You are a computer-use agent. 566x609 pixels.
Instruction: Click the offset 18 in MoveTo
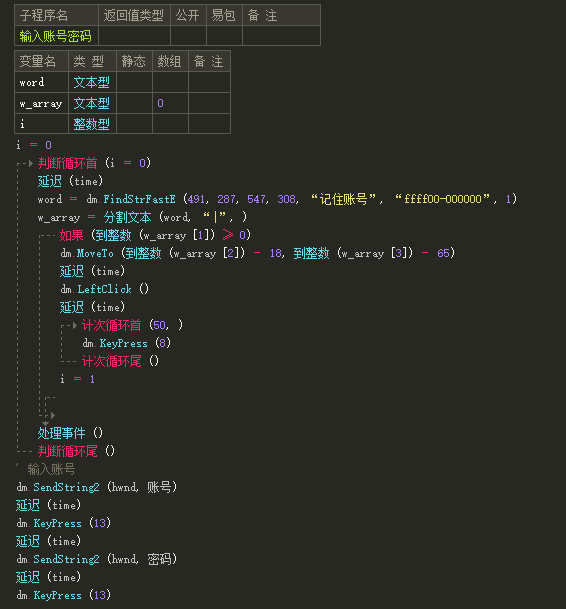click(x=275, y=254)
